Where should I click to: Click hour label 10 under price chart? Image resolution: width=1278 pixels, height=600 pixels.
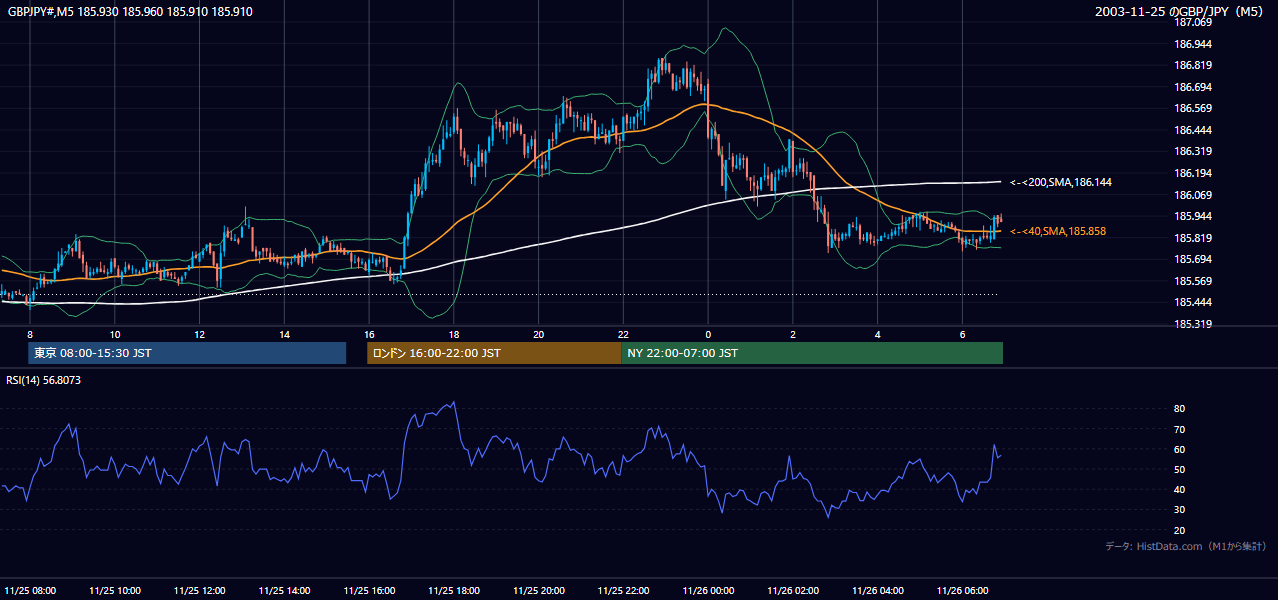tap(115, 334)
